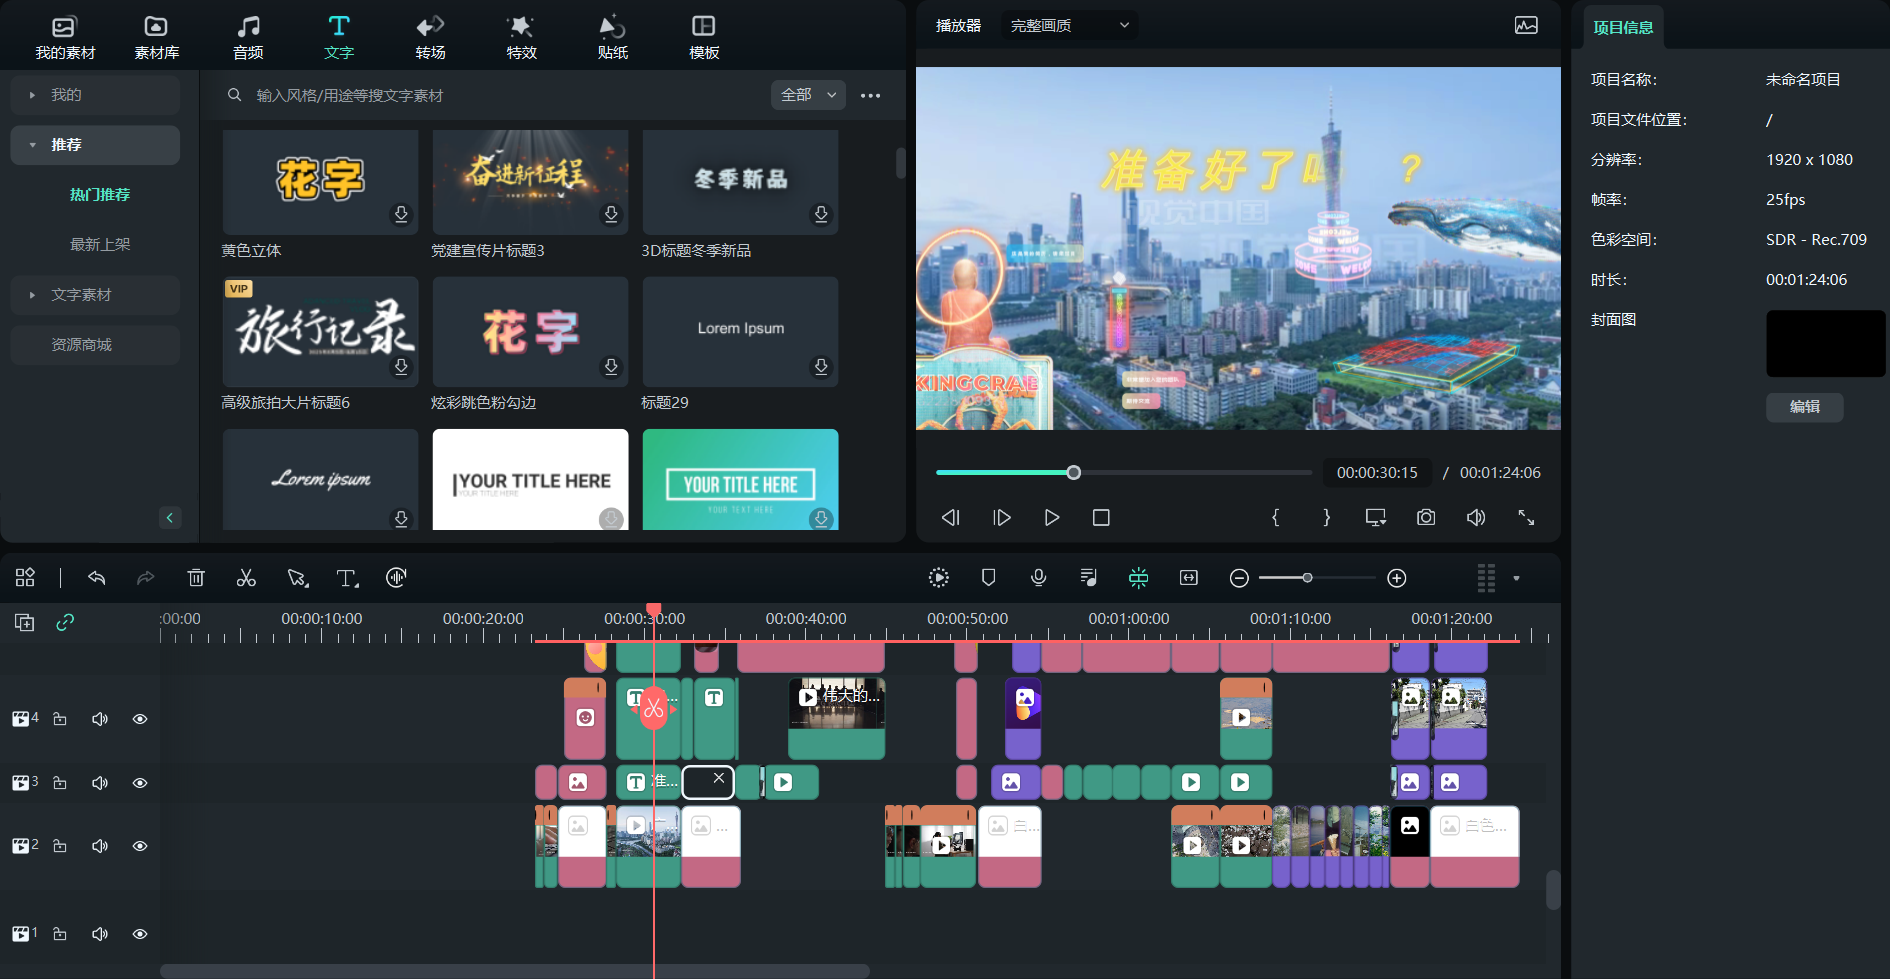Toggle the green snapping icon
This screenshot has width=1890, height=979.
click(x=1138, y=578)
